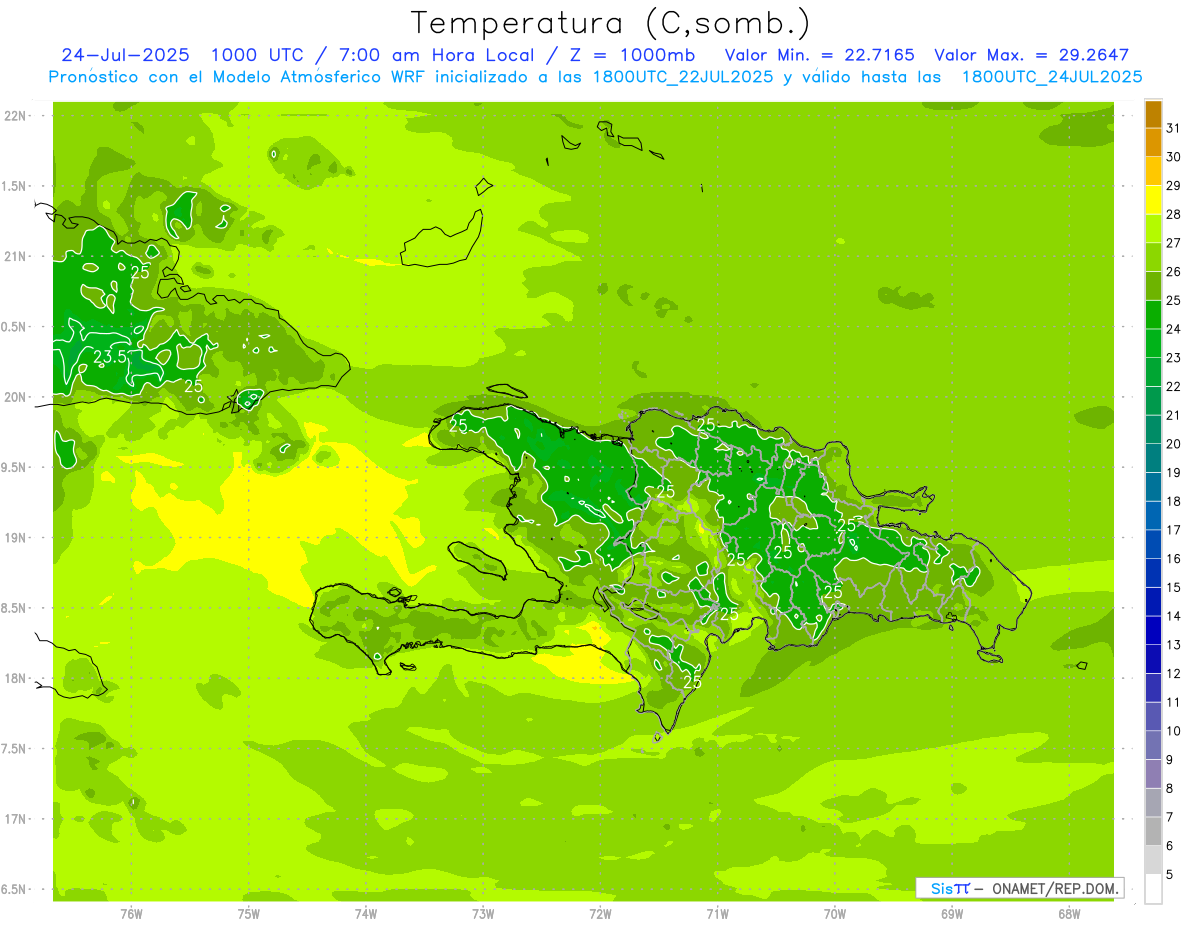Screen dimensions: 1200x927
Task: Click the legend value '18'
Action: [x=1174, y=501]
